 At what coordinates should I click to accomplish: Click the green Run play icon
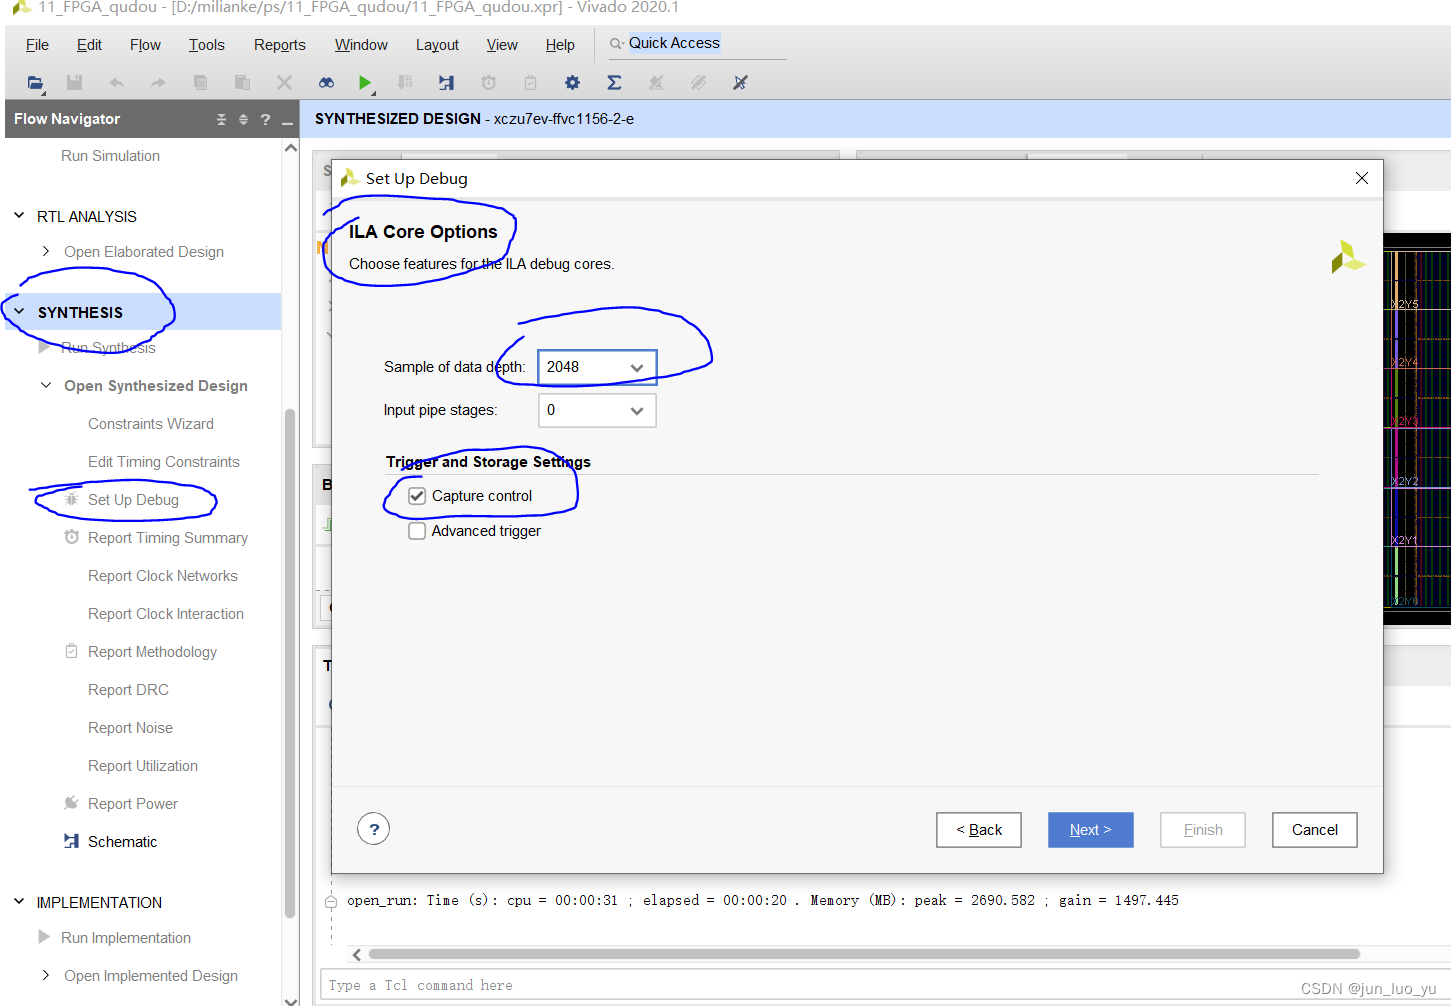tap(365, 83)
